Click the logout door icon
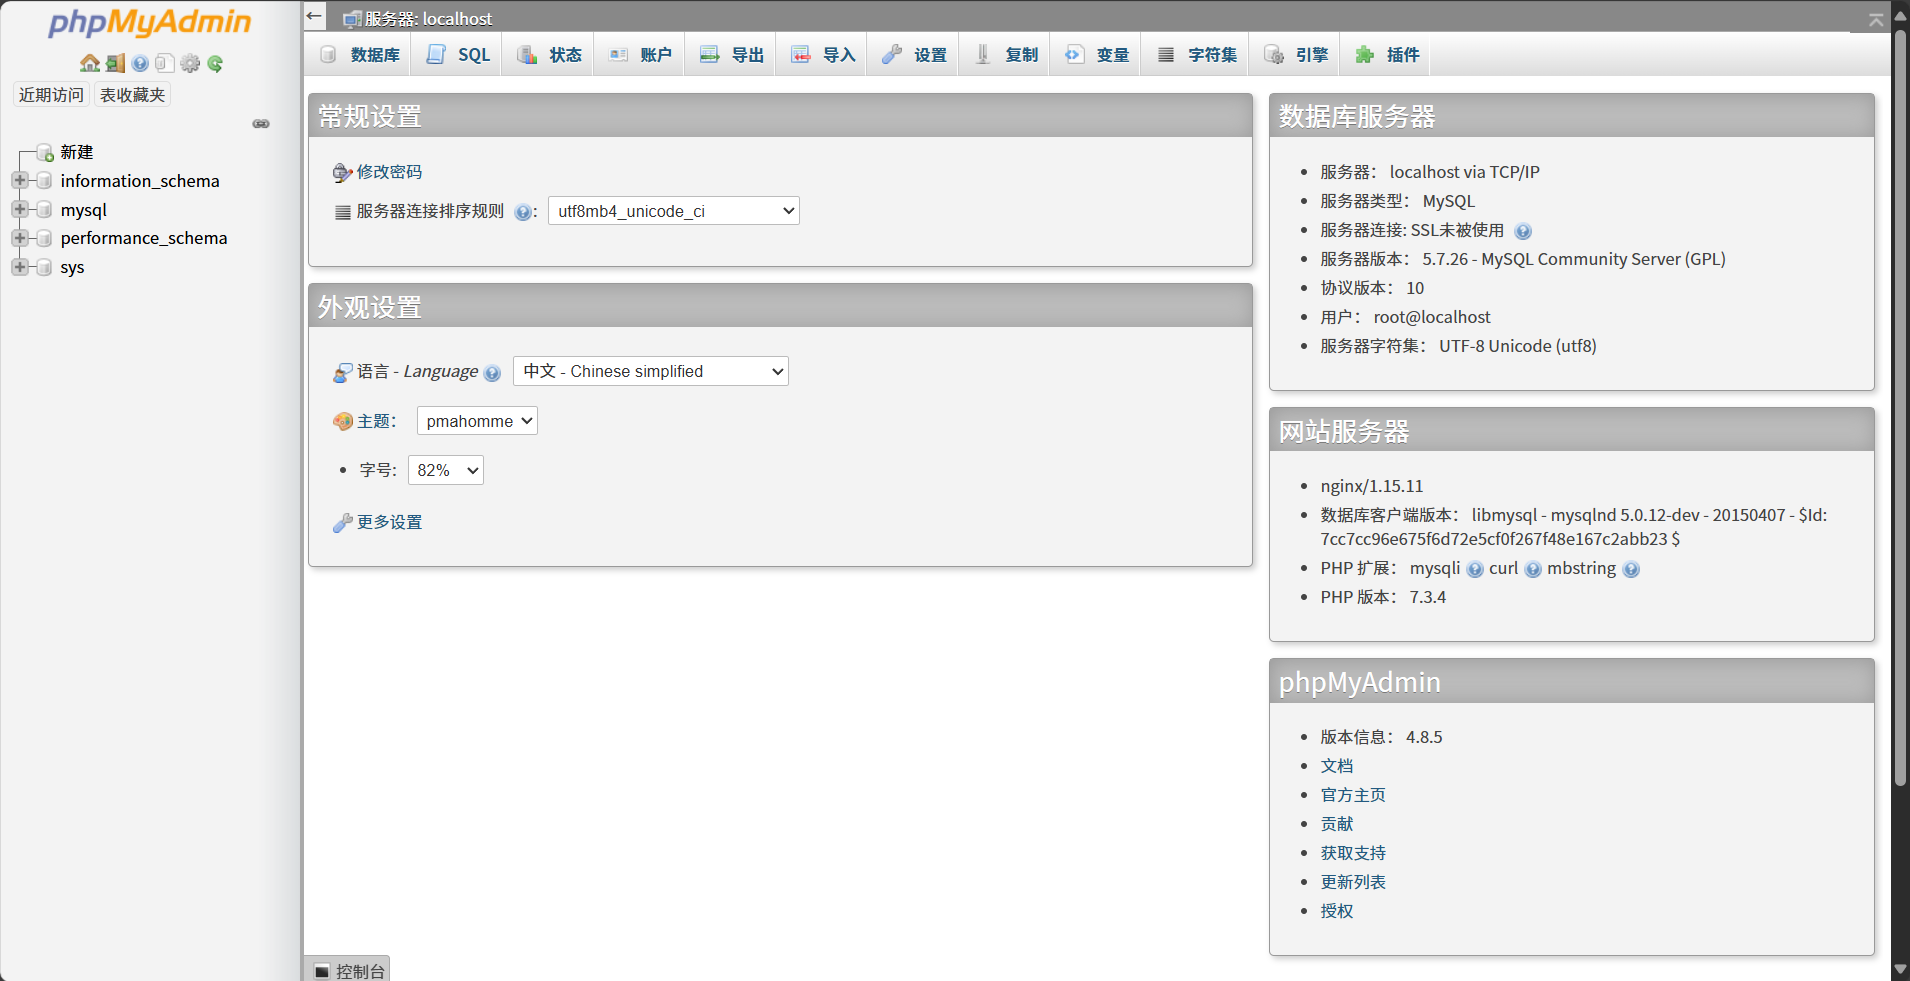Image resolution: width=1910 pixels, height=981 pixels. [115, 64]
